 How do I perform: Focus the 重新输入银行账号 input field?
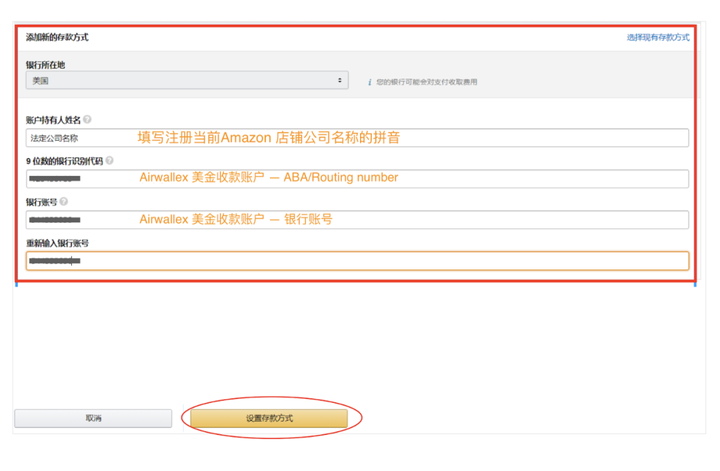pos(357,261)
